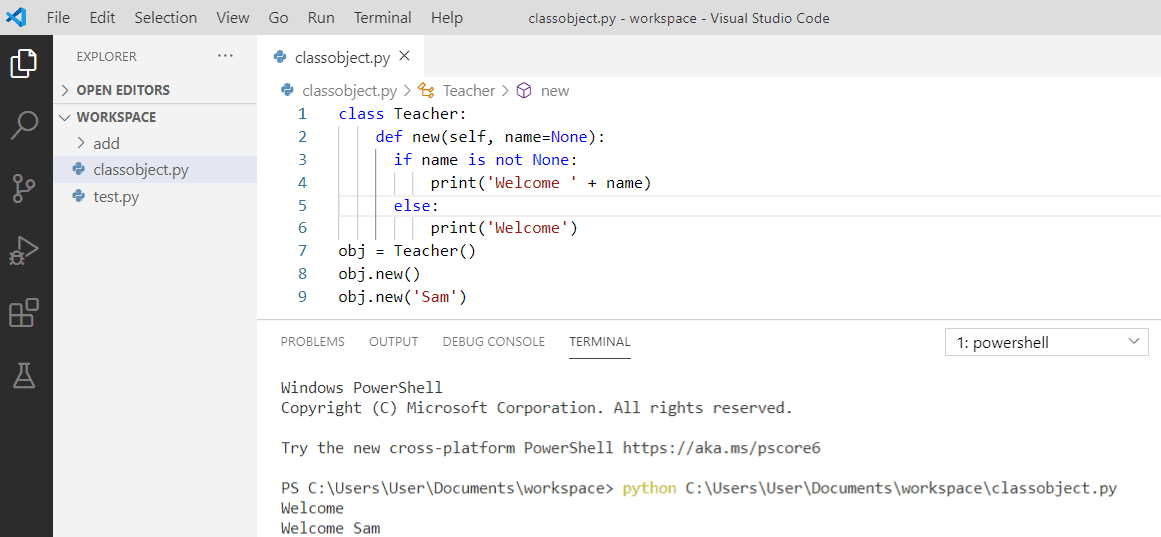Open the Explorer view in activity bar
Viewport: 1161px width, 537px height.
click(24, 63)
